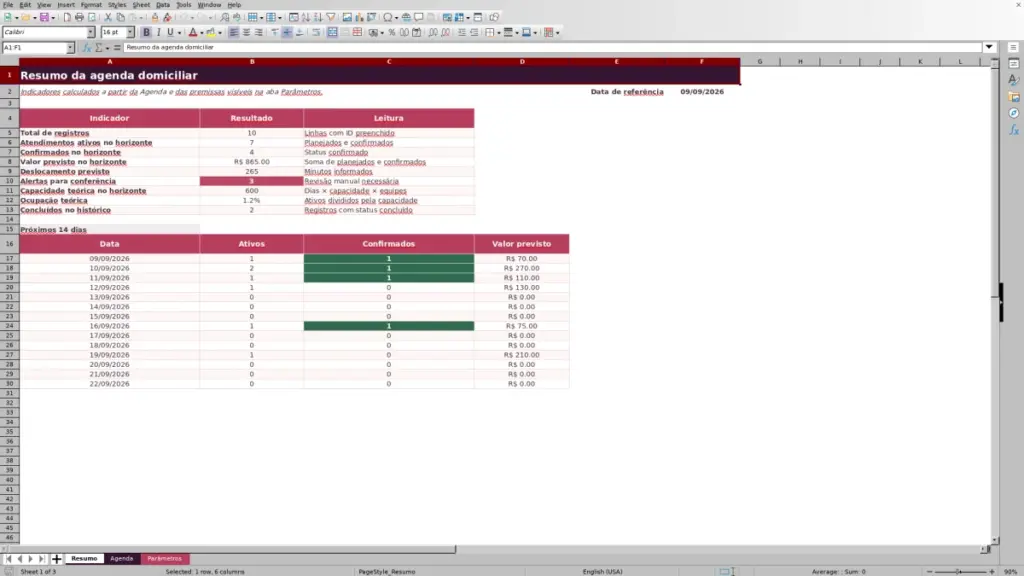Toggle Italic formatting
The width and height of the screenshot is (1024, 576).
[158, 33]
